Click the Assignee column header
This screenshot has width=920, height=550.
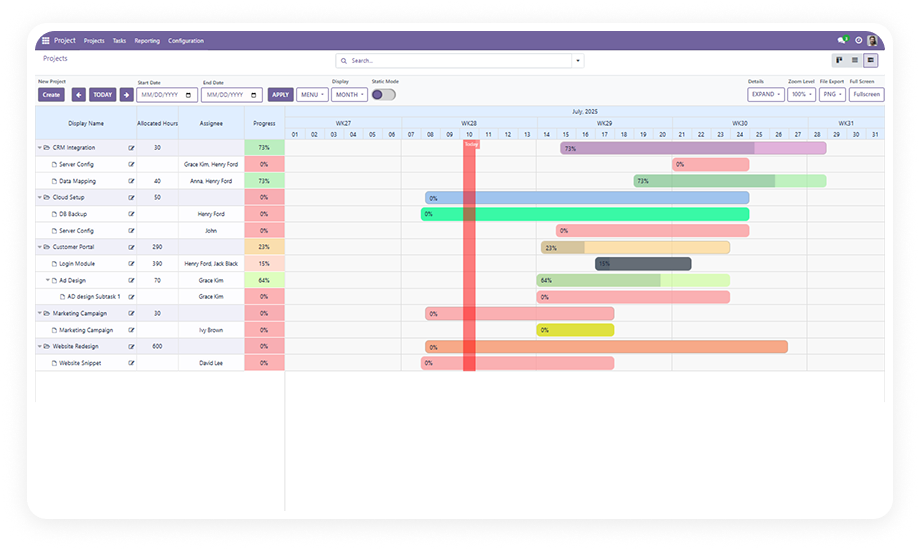point(211,123)
